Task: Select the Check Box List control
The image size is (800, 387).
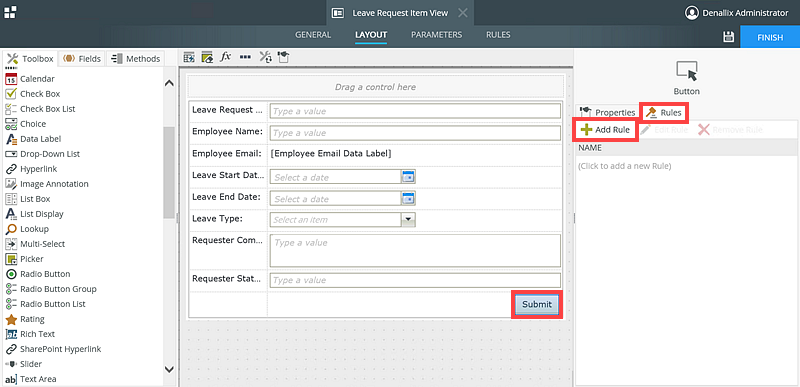Action: 40,109
